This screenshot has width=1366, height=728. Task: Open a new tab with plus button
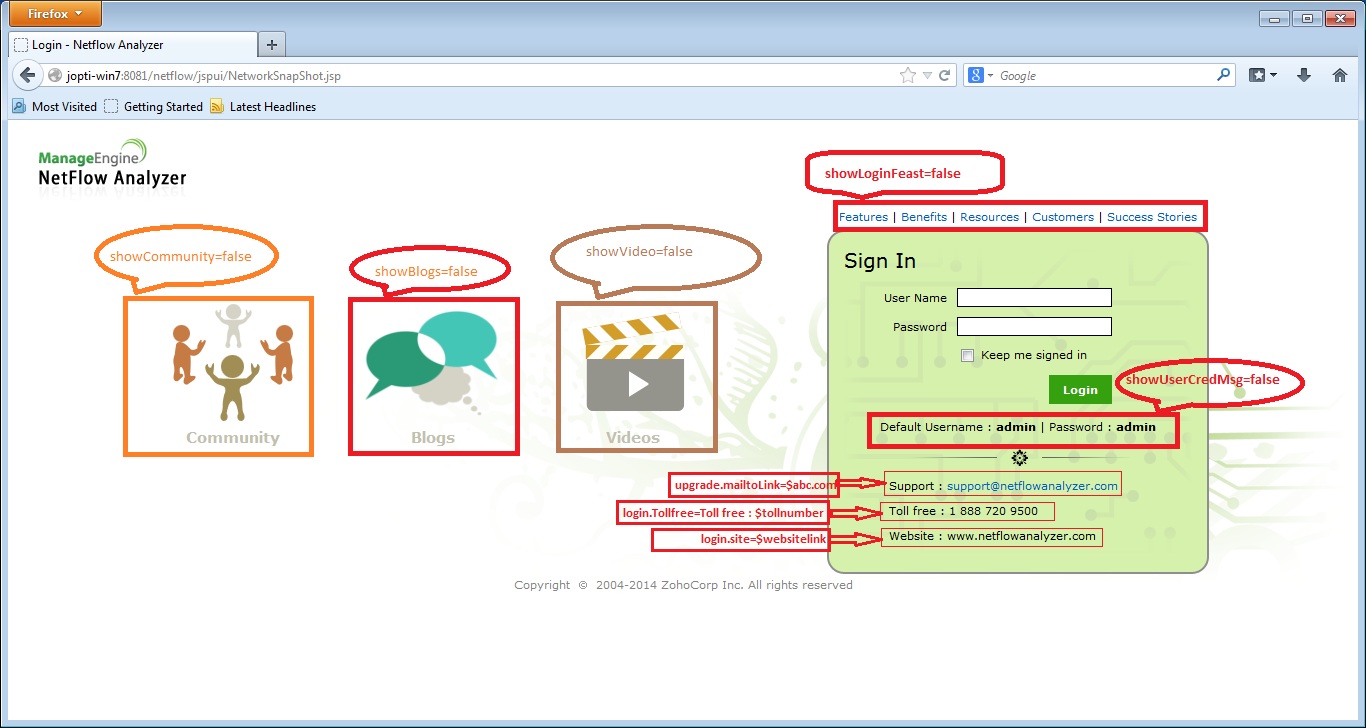coord(271,45)
